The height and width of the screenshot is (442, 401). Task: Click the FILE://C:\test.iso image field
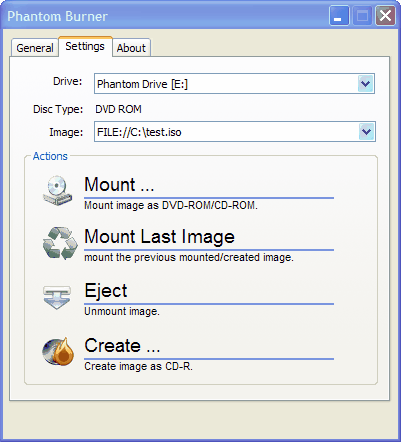tap(235, 132)
